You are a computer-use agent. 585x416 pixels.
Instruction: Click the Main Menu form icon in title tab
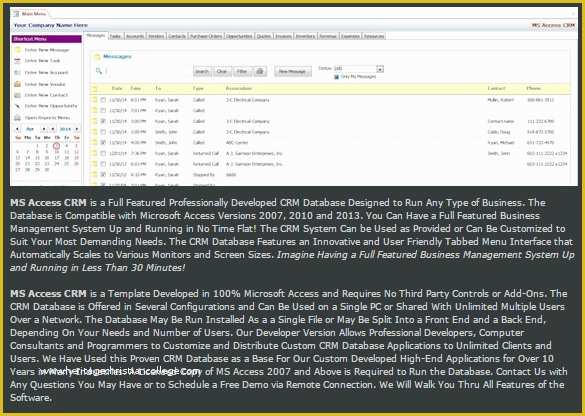(16, 14)
